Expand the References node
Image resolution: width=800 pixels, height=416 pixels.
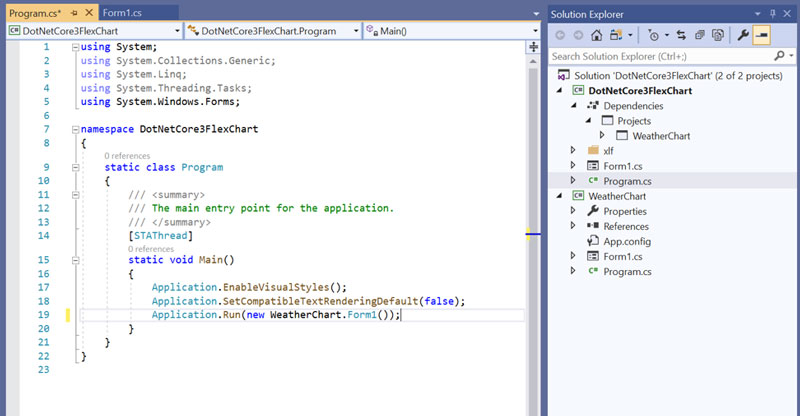[x=573, y=226]
